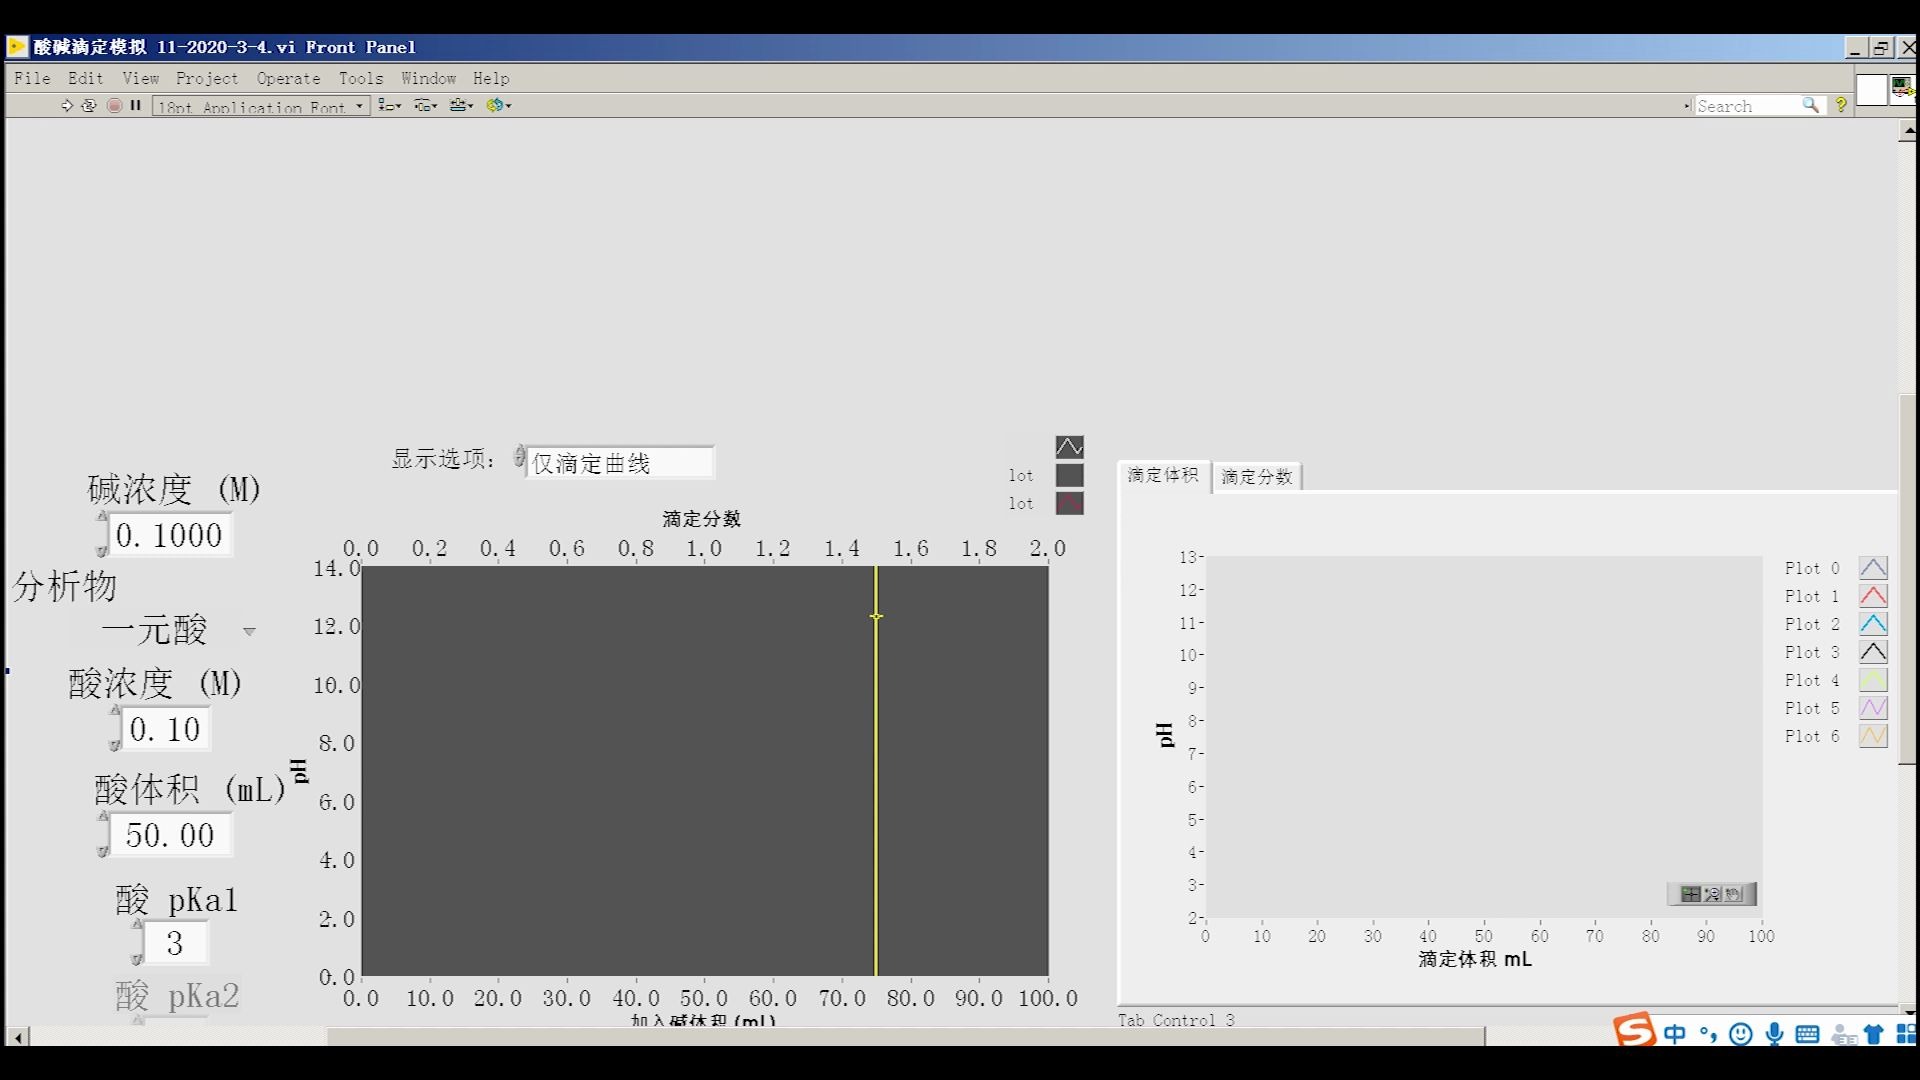Viewport: 1920px width, 1080px height.
Task: Click the pKa1 value field 3
Action: click(176, 943)
